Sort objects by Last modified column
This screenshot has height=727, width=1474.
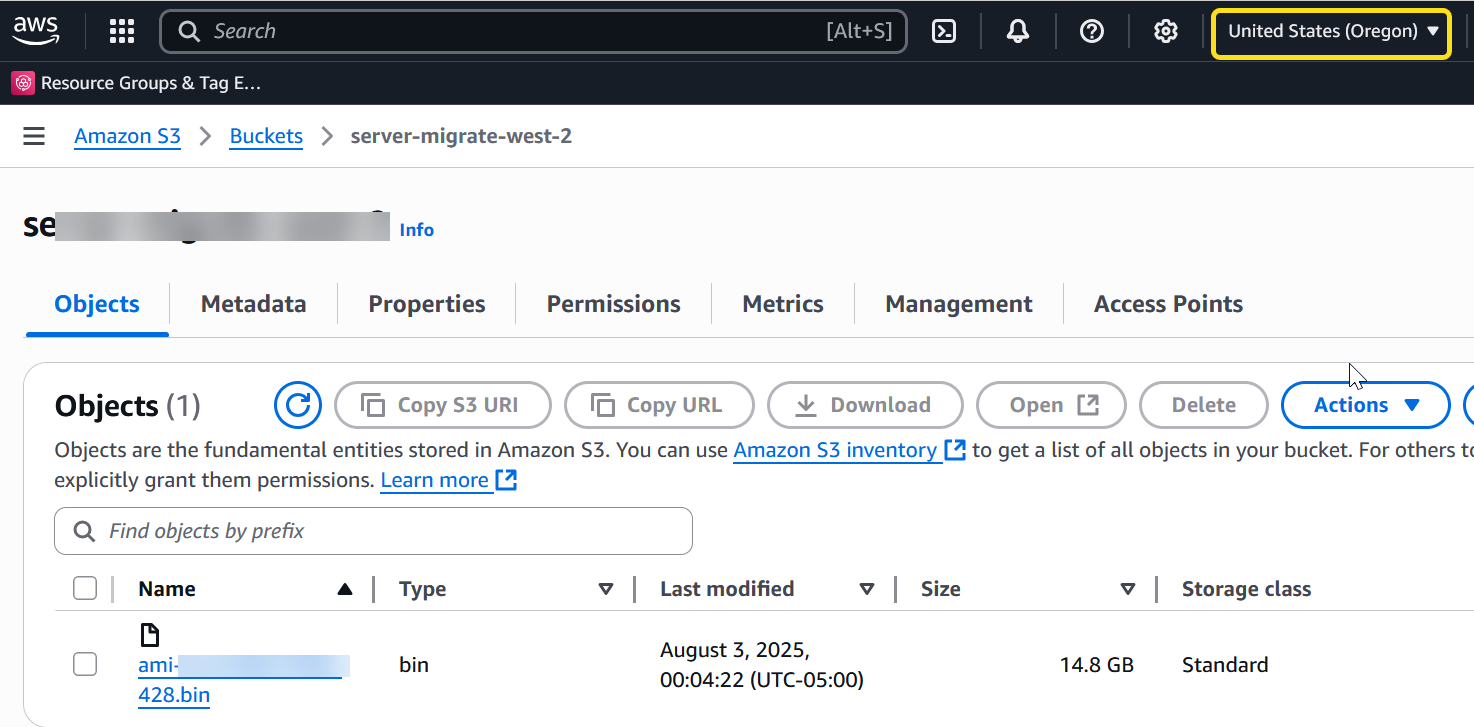point(866,589)
